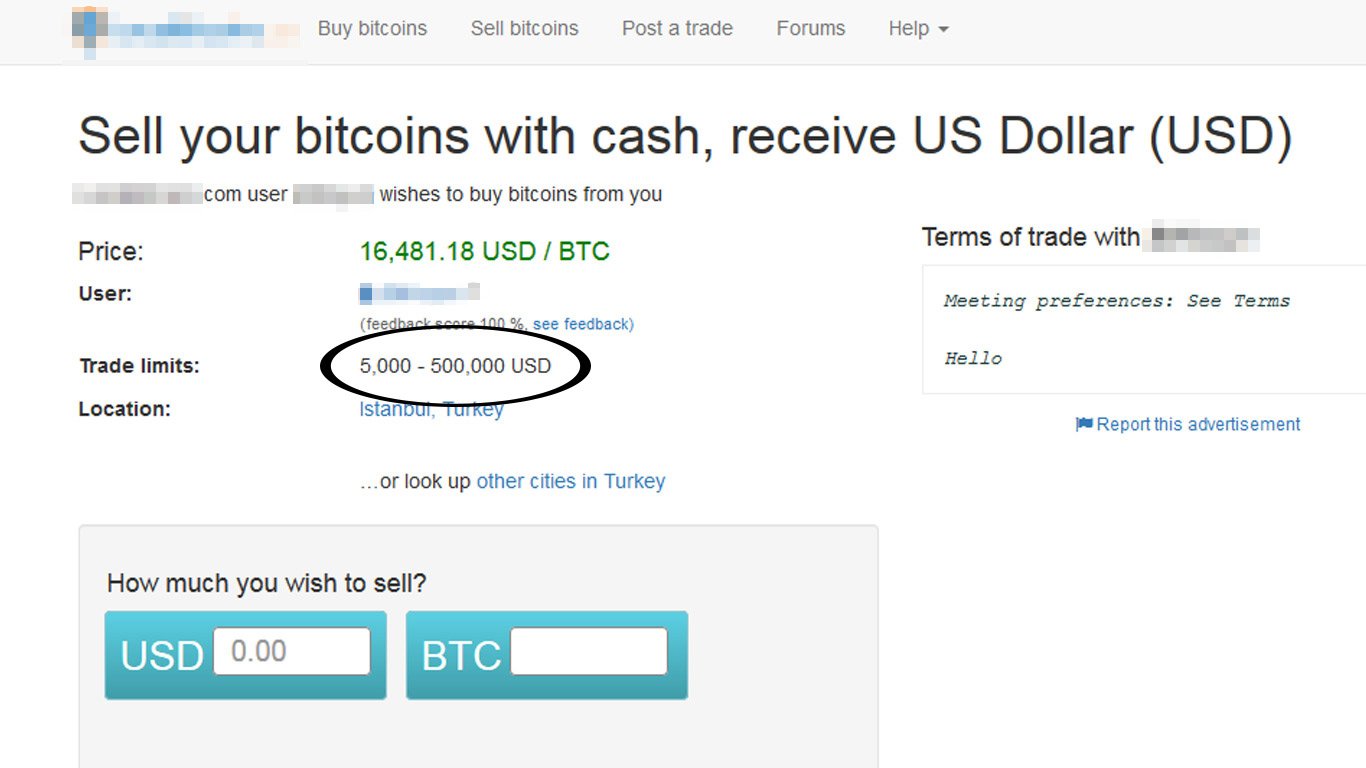This screenshot has height=768, width=1366.
Task: Click the Istanbul, Turkey location link
Action: tap(431, 409)
